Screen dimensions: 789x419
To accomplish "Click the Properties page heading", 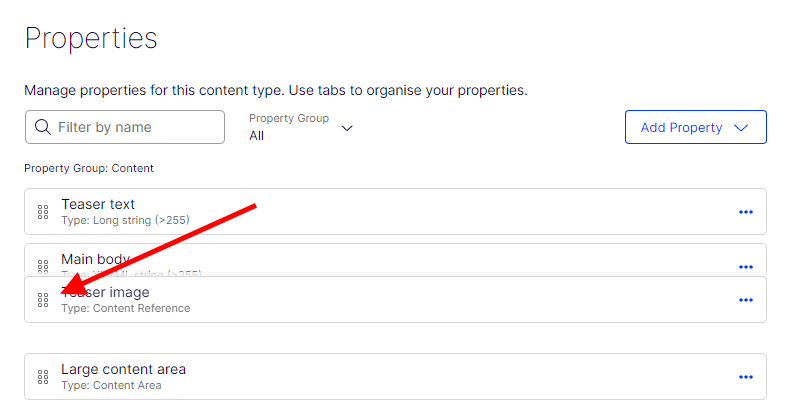I will (x=91, y=38).
